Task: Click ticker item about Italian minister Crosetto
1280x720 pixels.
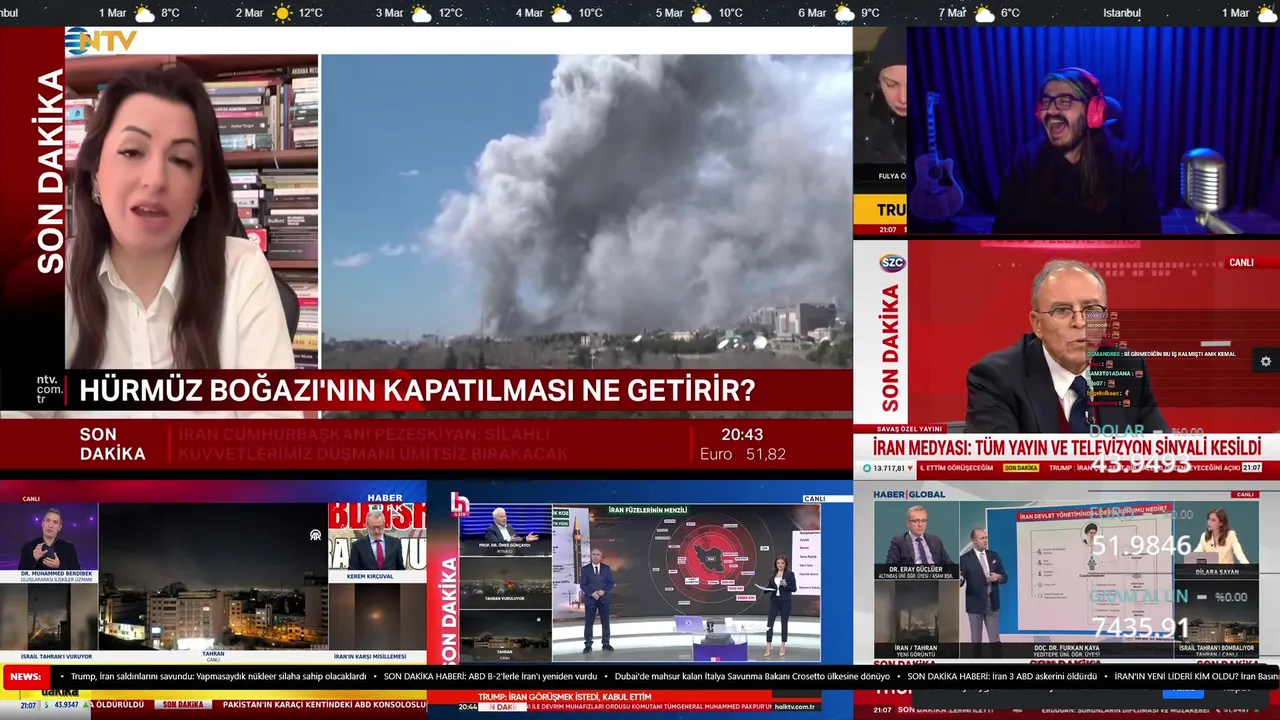Action: point(752,677)
